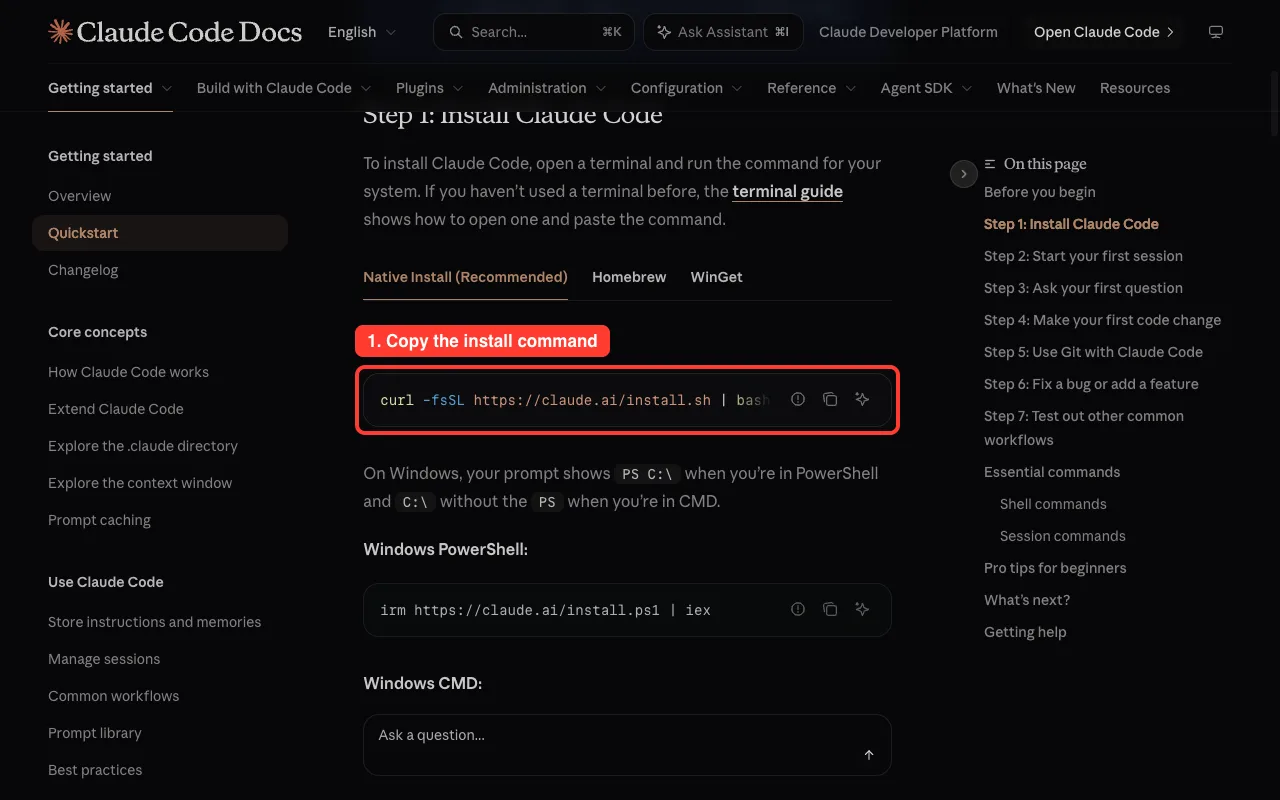Send the question with the arrow button
The width and height of the screenshot is (1280, 800).
(x=869, y=755)
